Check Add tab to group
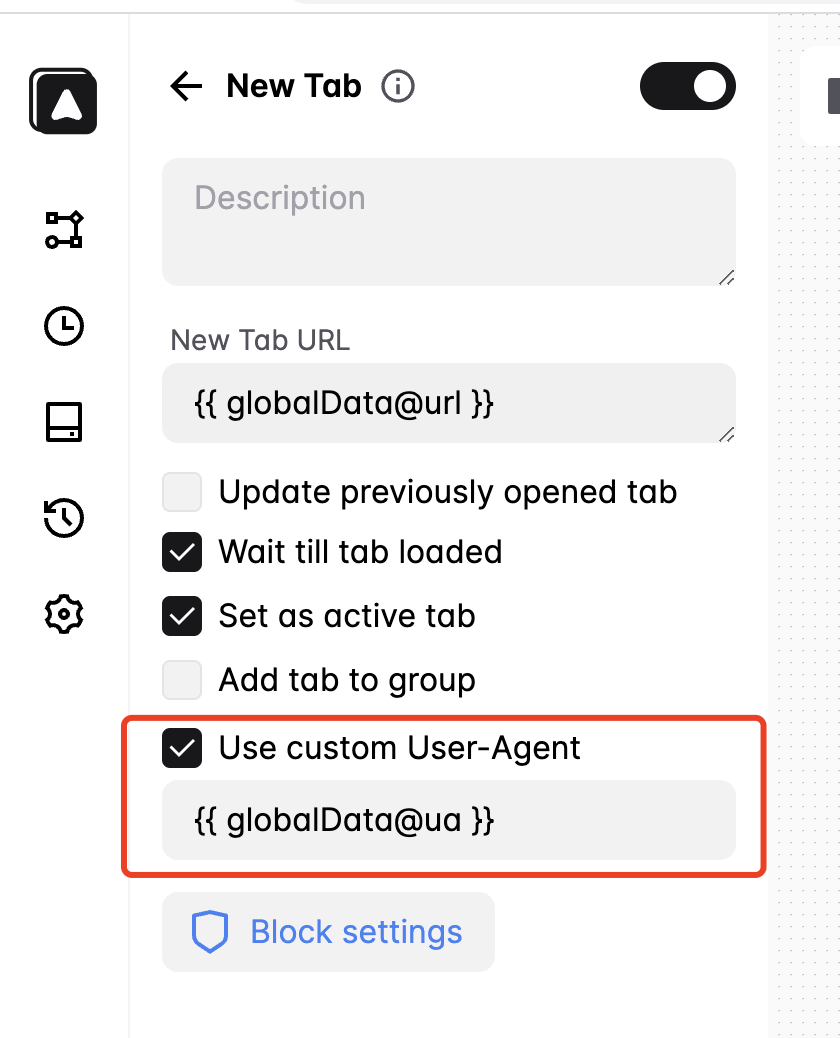The width and height of the screenshot is (840, 1038). [182, 680]
